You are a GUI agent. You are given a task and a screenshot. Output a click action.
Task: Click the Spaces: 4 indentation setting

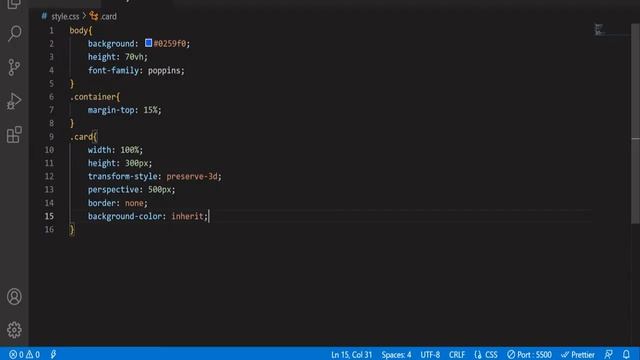point(396,354)
